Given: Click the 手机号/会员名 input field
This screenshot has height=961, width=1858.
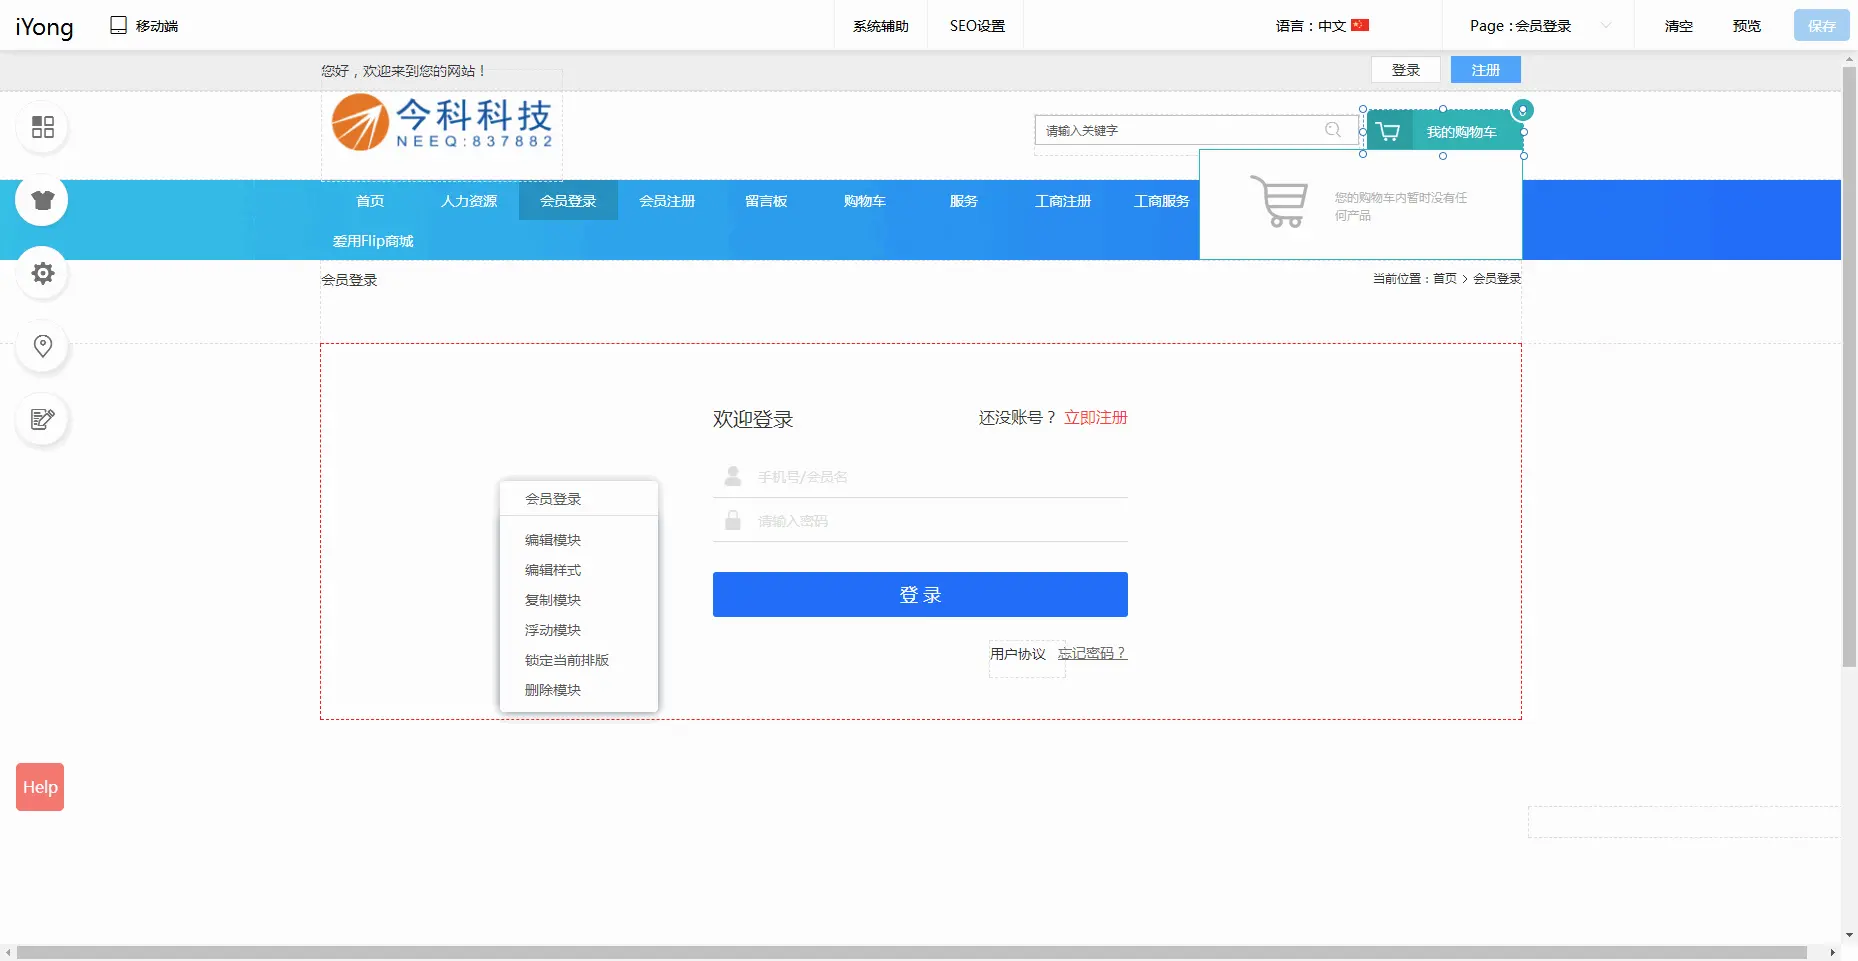Looking at the screenshot, I should pyautogui.click(x=930, y=477).
